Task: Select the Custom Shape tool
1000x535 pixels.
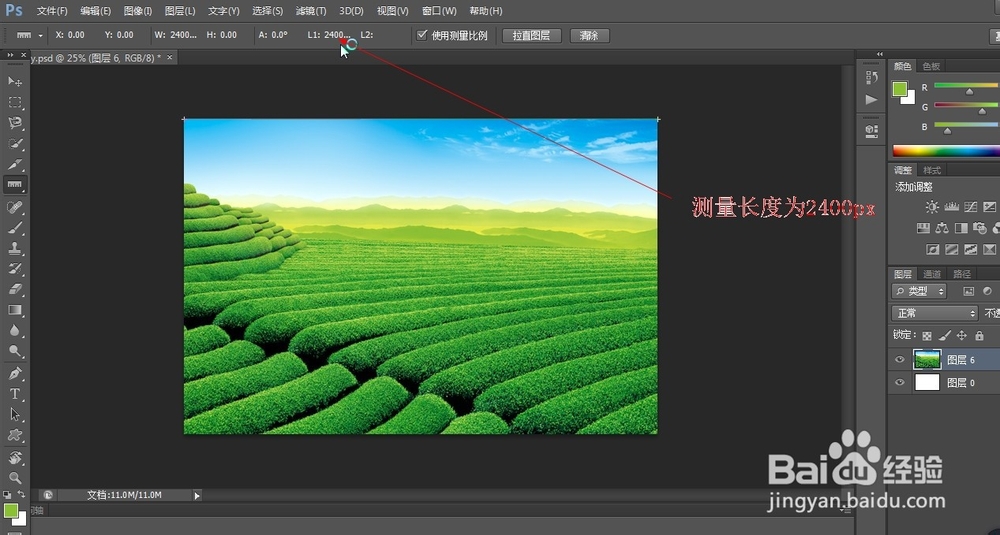Action: [15, 435]
